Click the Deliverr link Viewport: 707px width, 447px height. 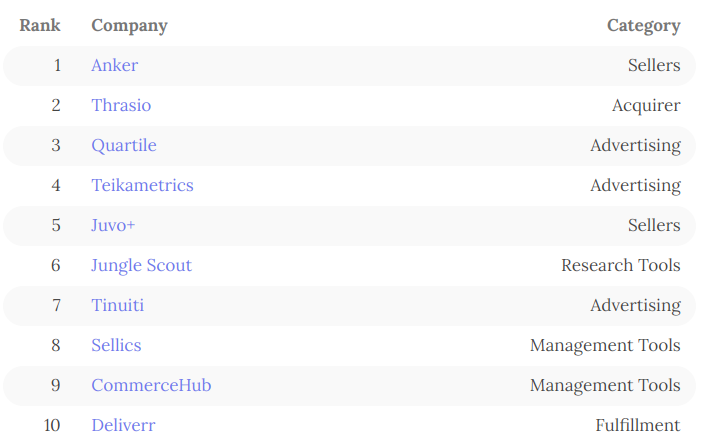[x=123, y=426]
